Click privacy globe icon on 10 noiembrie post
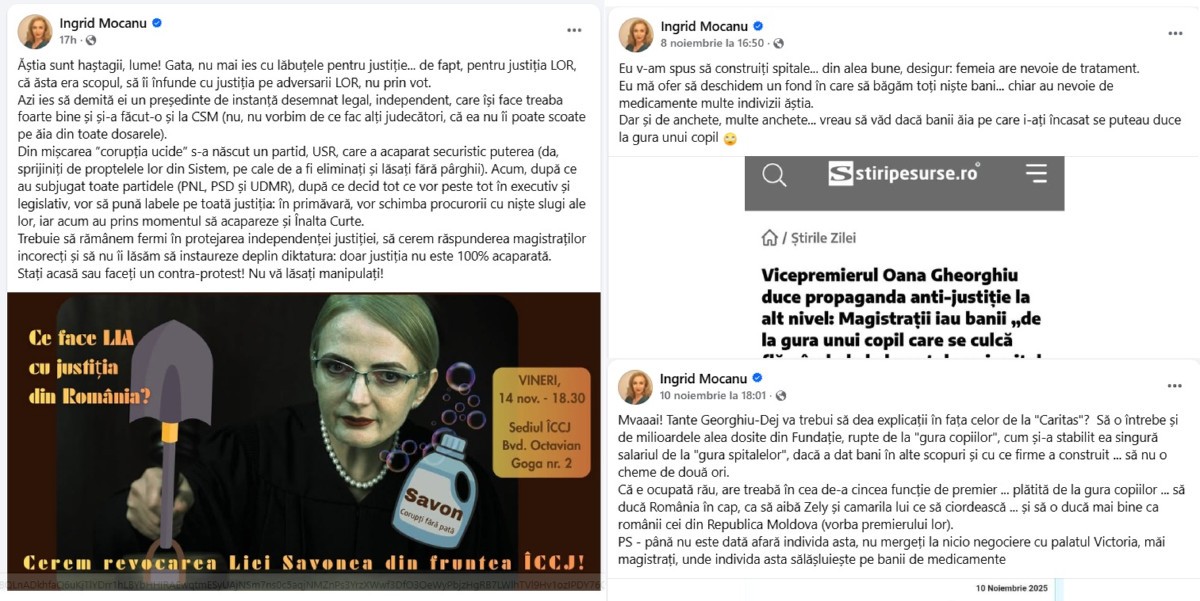Screen dimensions: 1200x601 [779, 397]
